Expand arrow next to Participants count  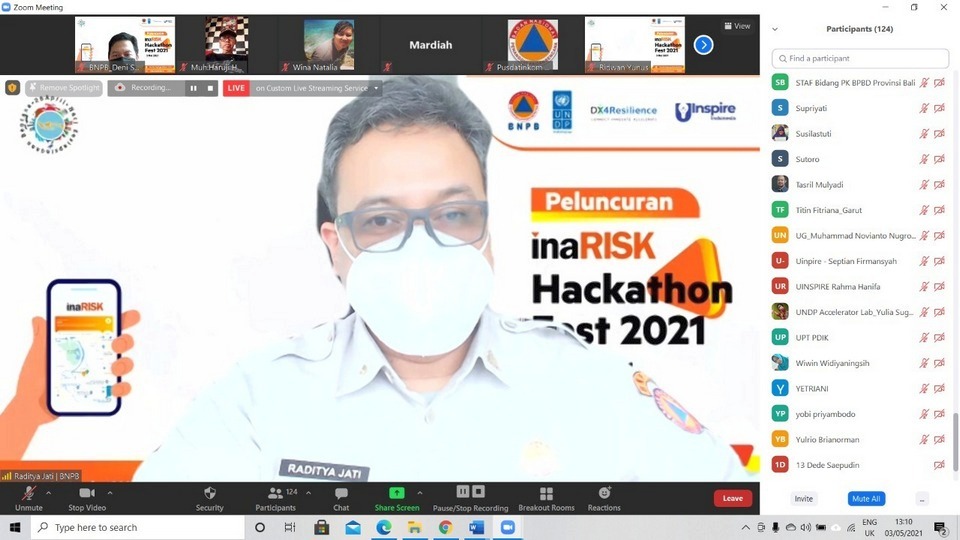pyautogui.click(x=309, y=493)
